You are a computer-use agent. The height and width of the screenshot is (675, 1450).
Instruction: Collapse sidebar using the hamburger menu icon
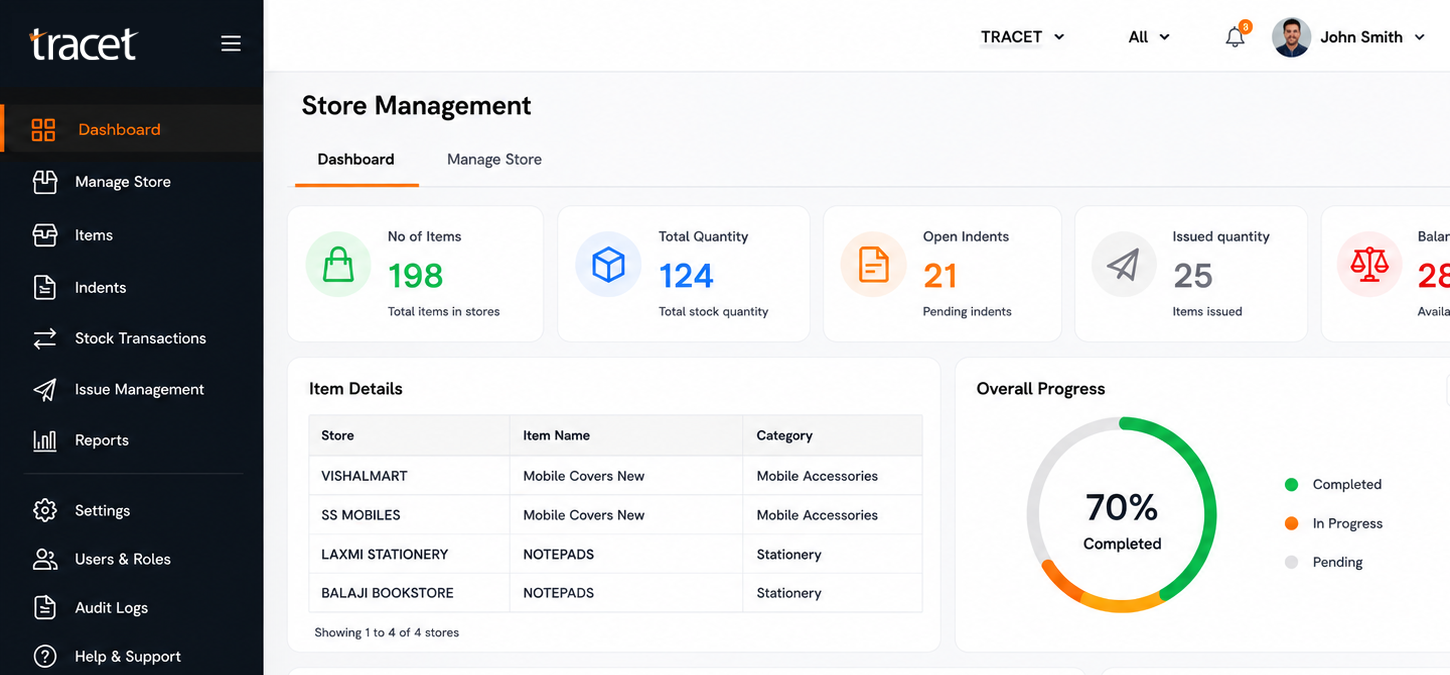coord(231,43)
